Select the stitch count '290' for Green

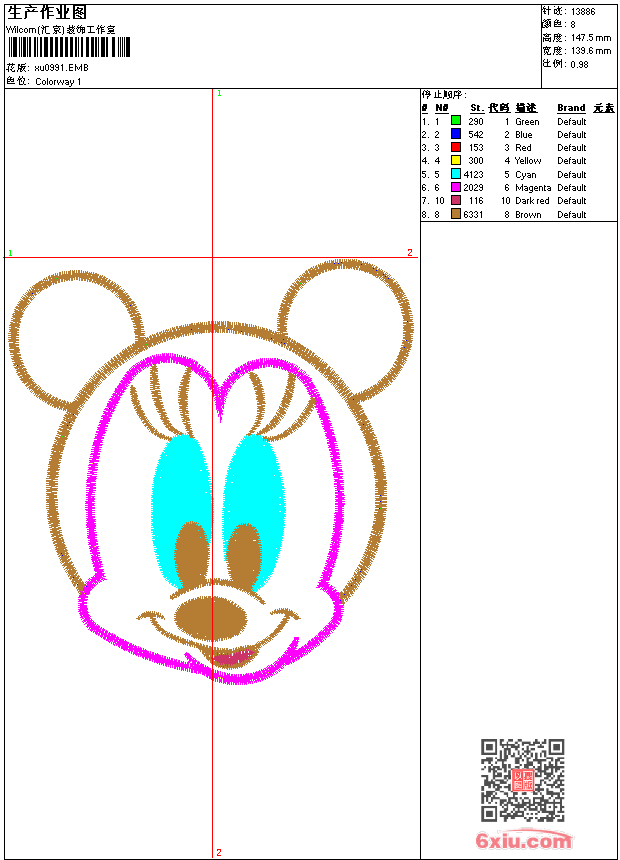(476, 122)
